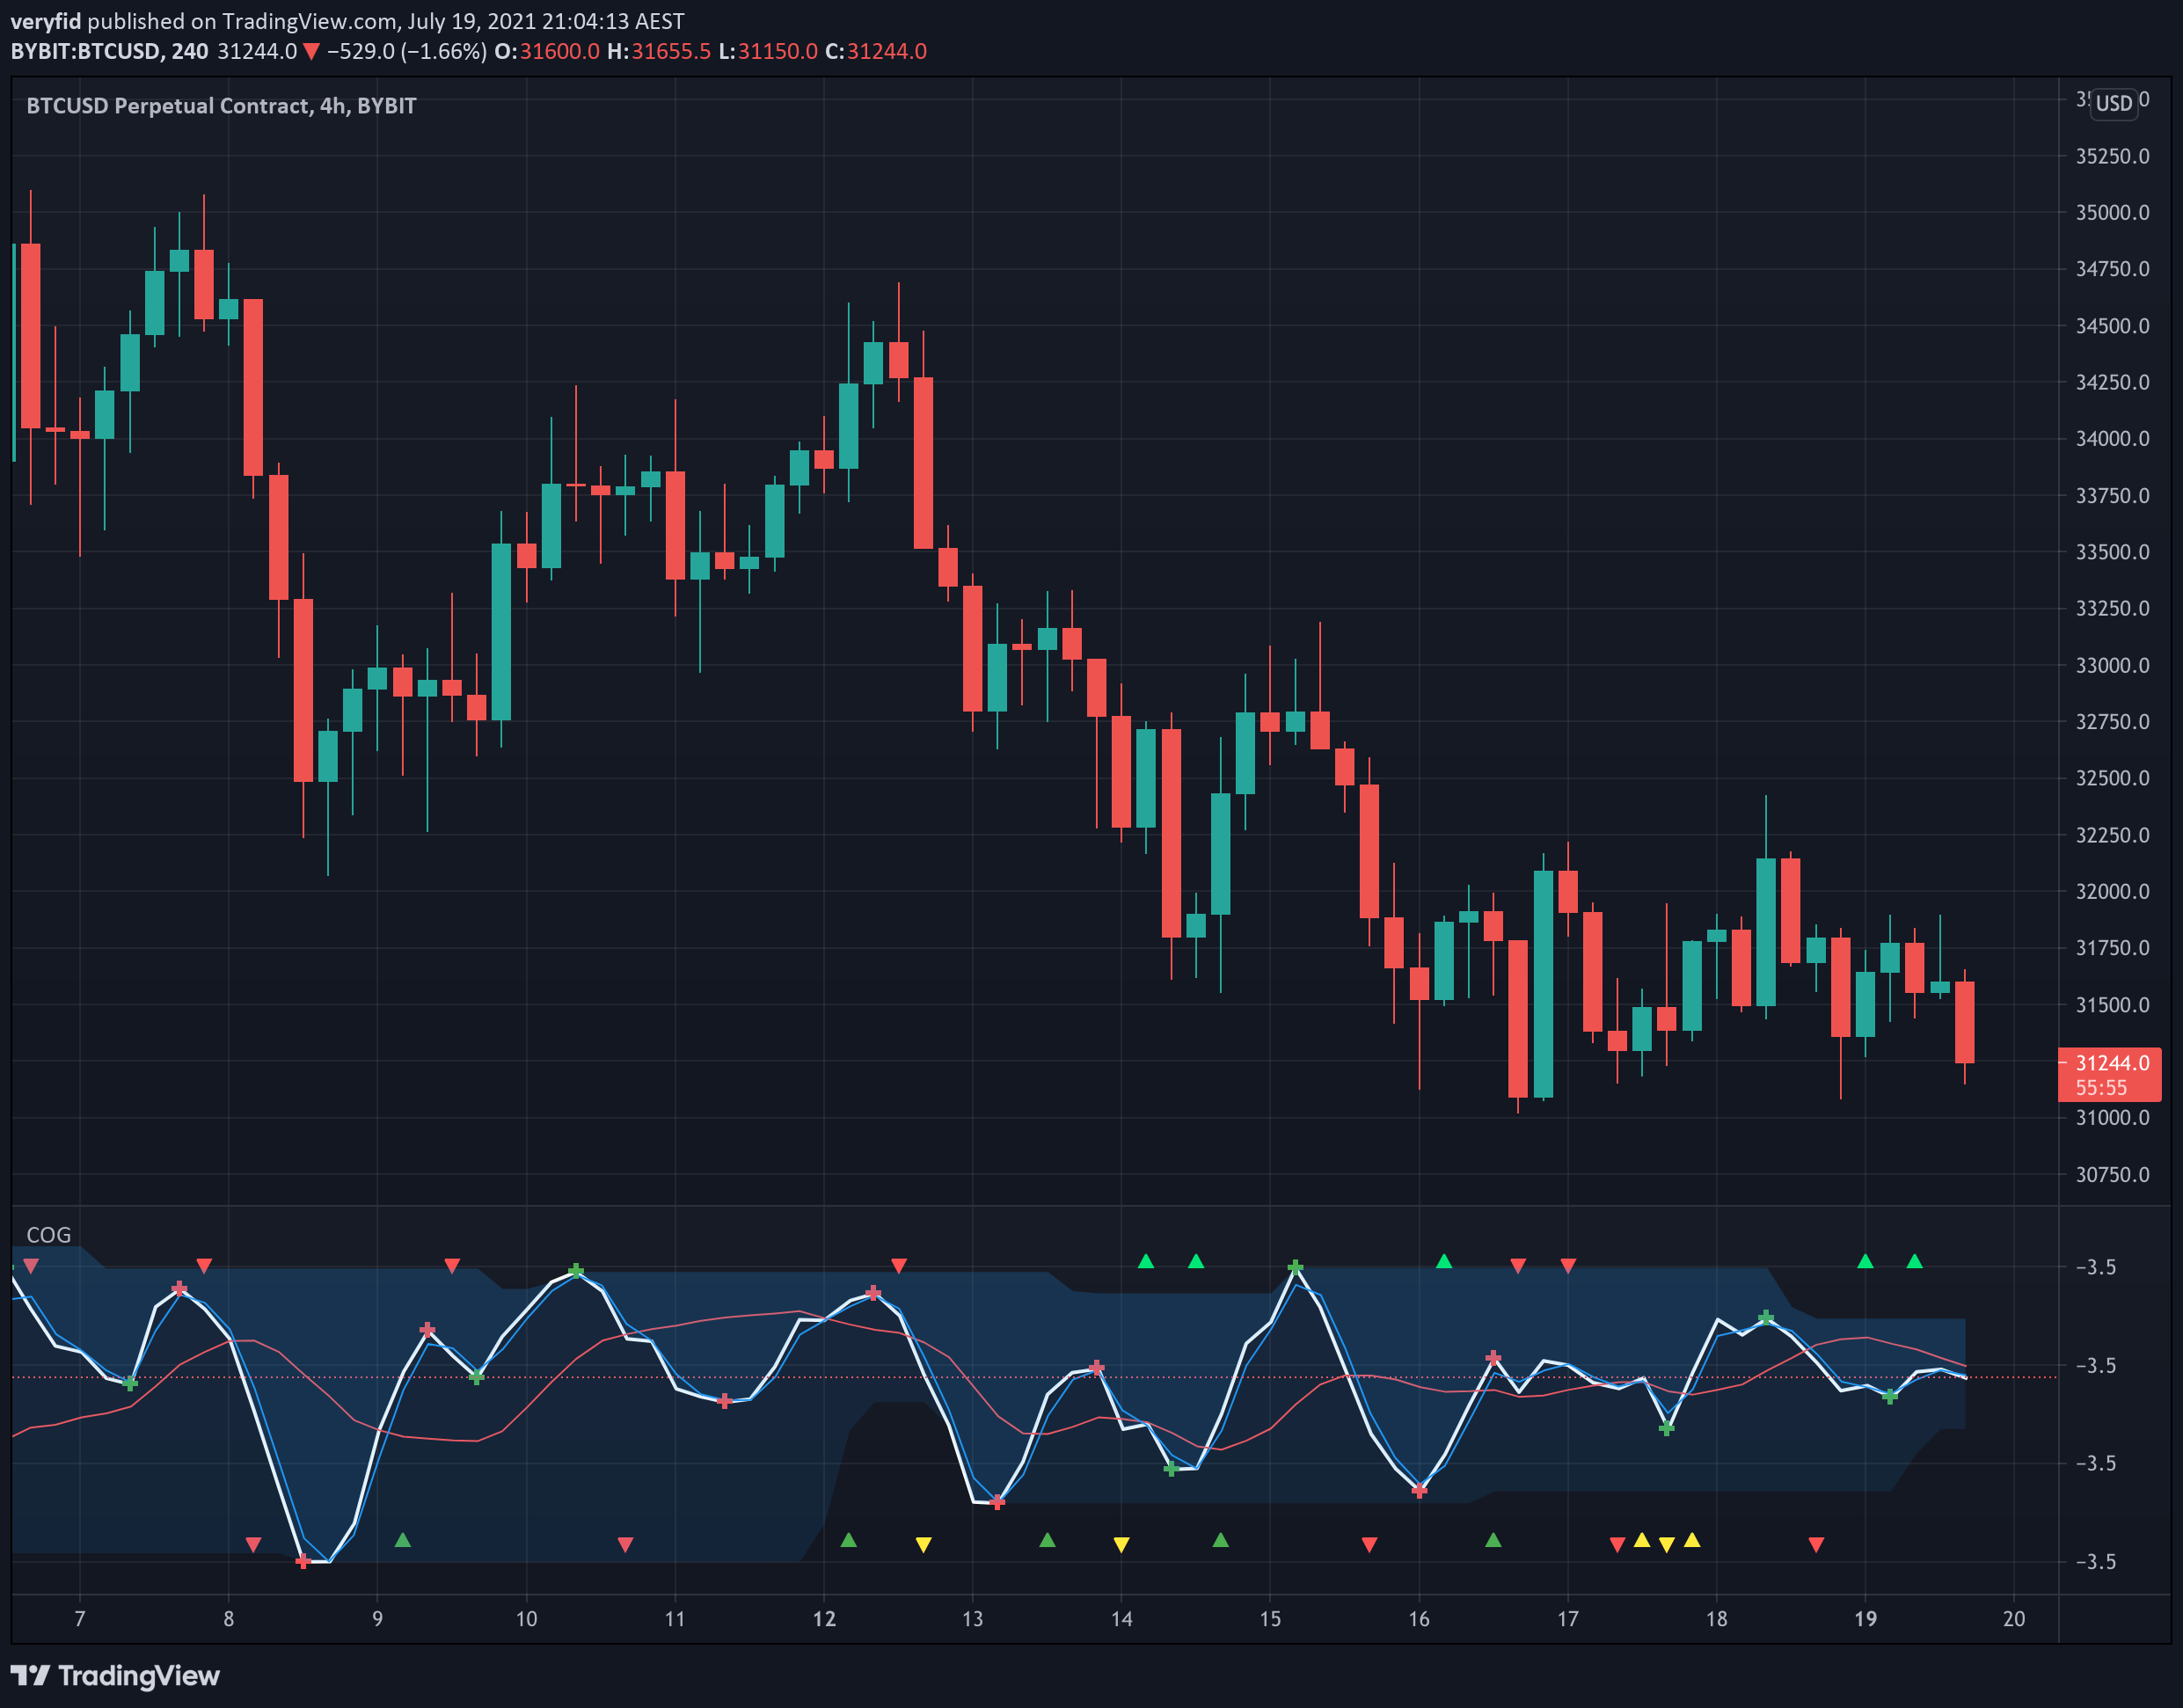Click date 16 on the time axis
This screenshot has height=1708, width=2183.
click(1419, 1619)
